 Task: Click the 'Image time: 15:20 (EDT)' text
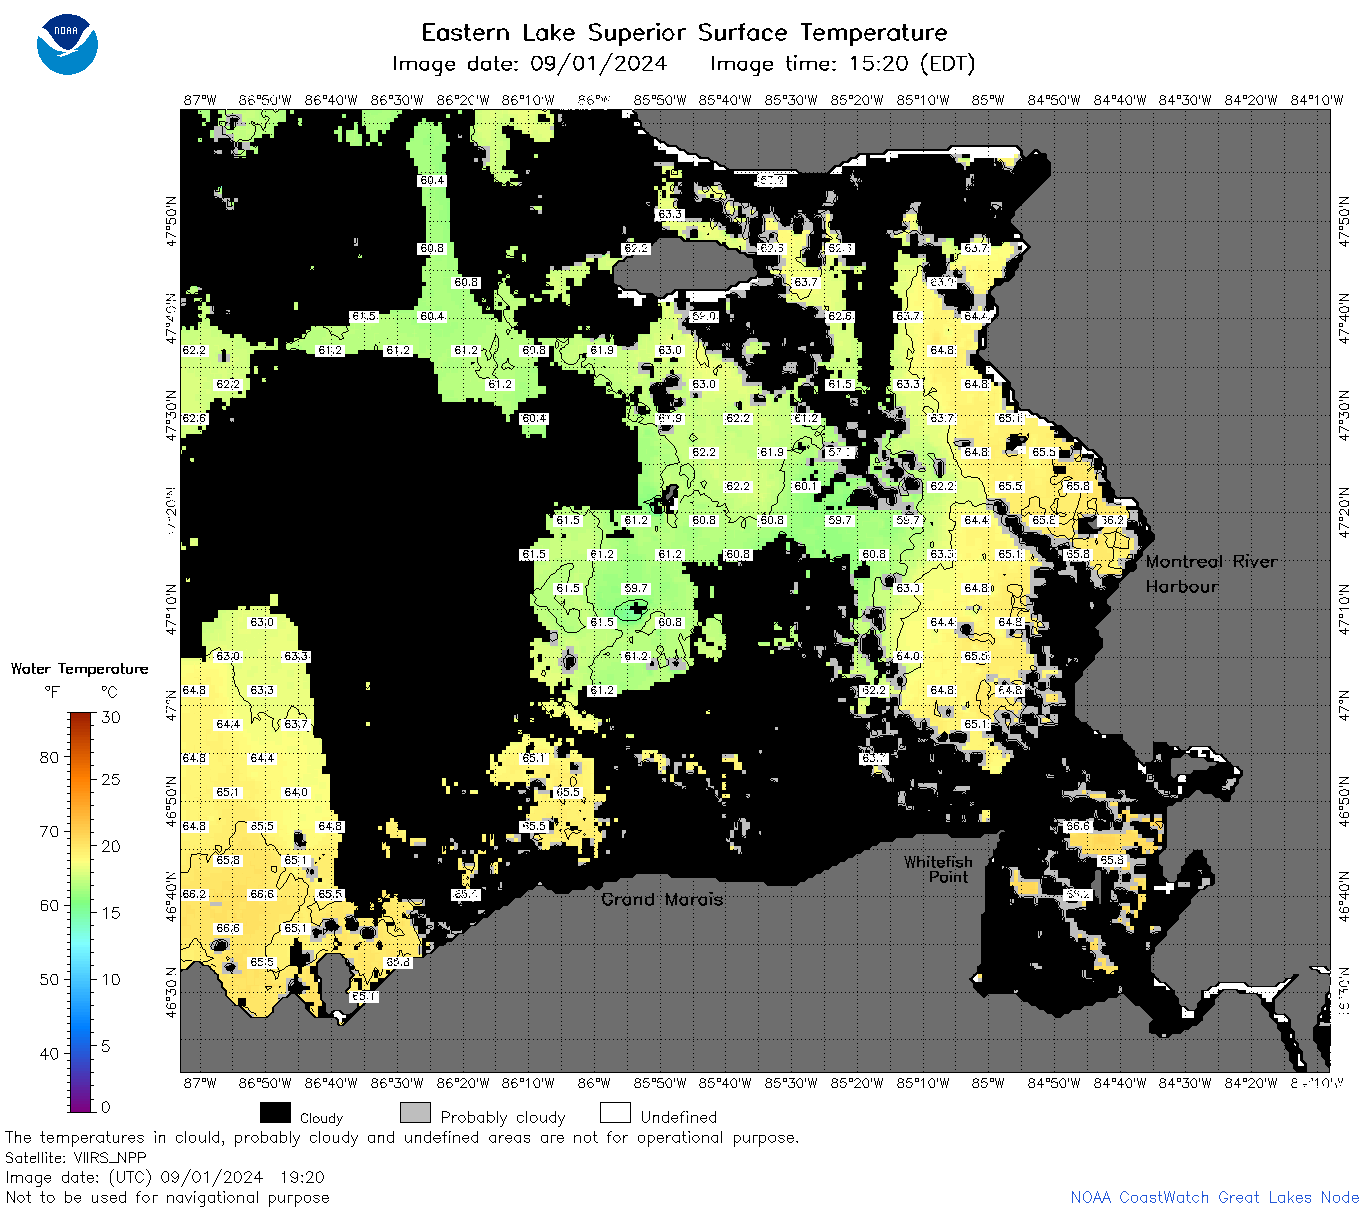[x=842, y=64]
